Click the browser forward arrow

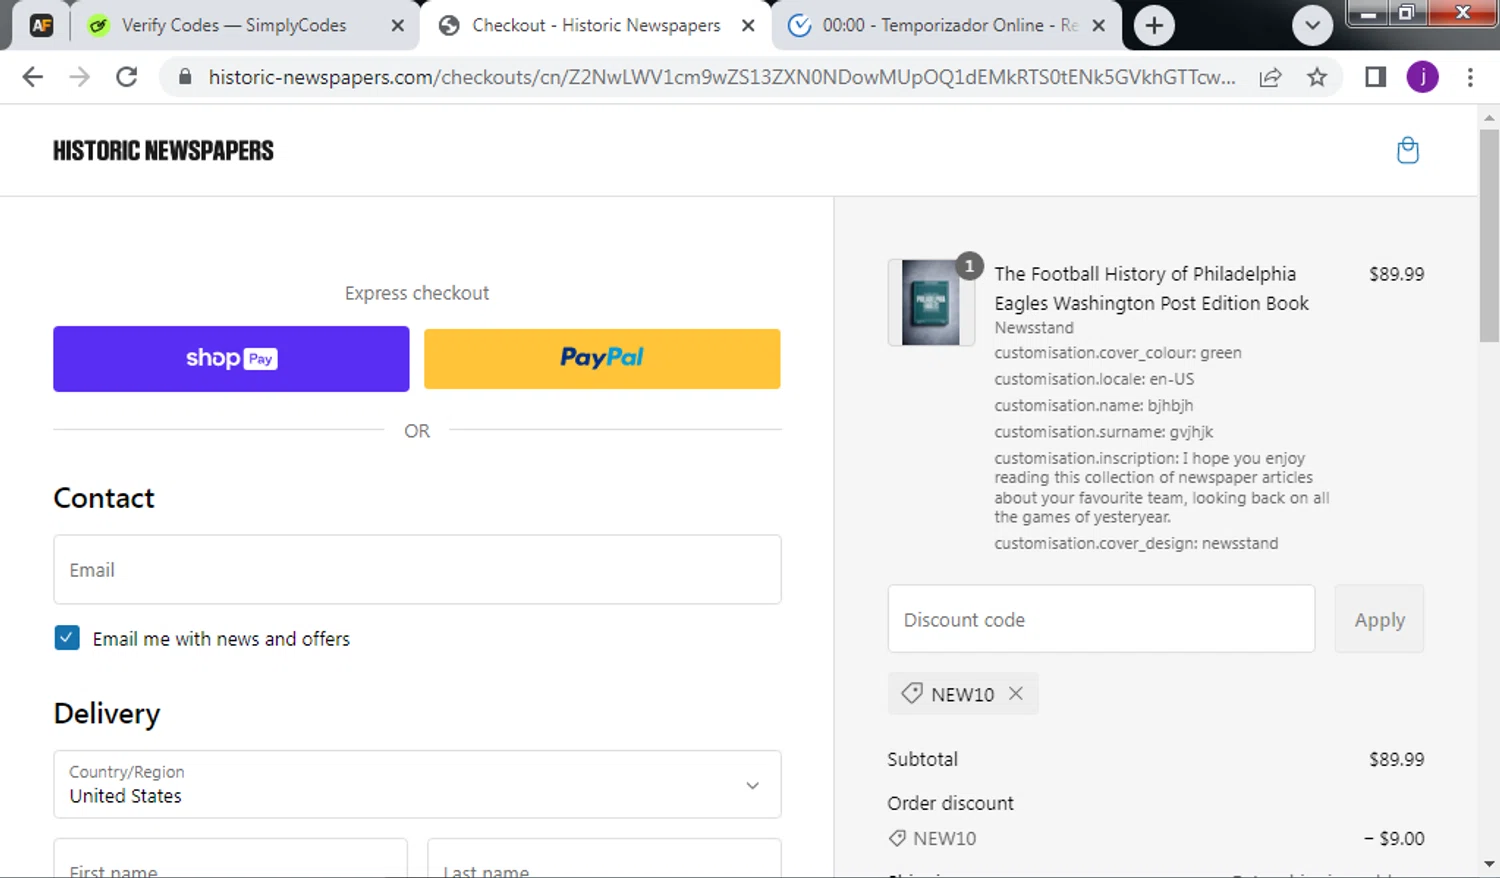click(x=80, y=77)
